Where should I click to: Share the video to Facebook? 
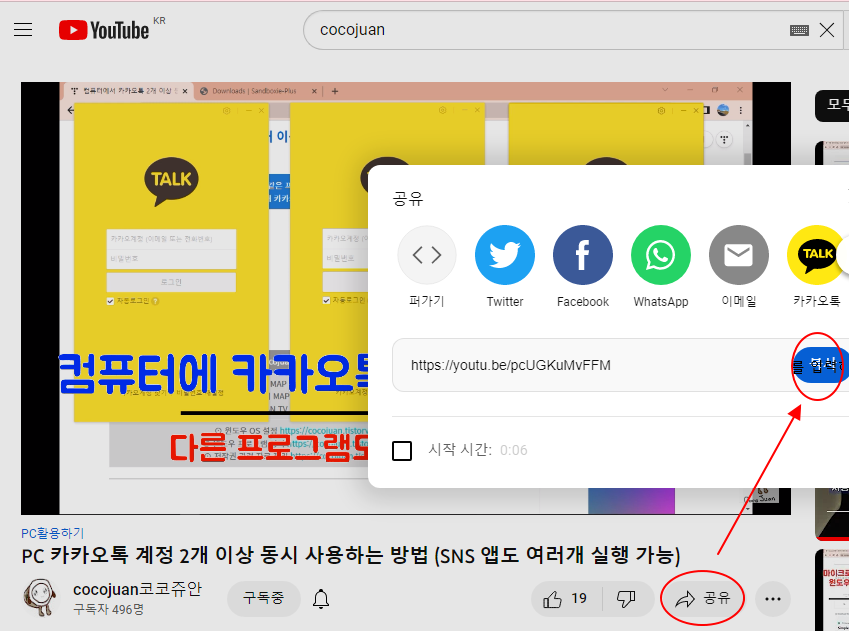tap(583, 255)
